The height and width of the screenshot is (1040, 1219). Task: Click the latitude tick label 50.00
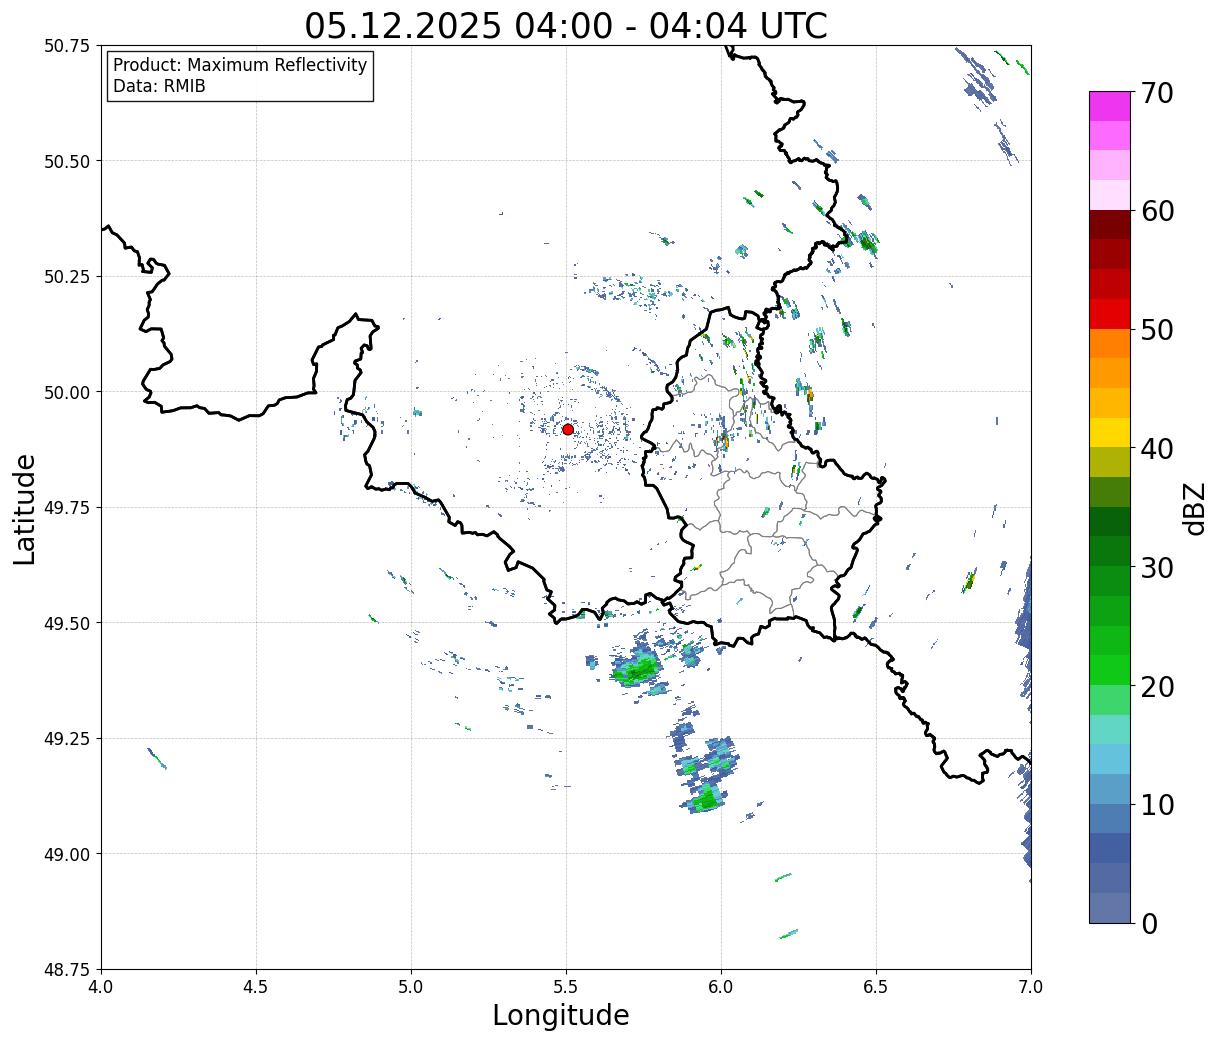(x=67, y=392)
